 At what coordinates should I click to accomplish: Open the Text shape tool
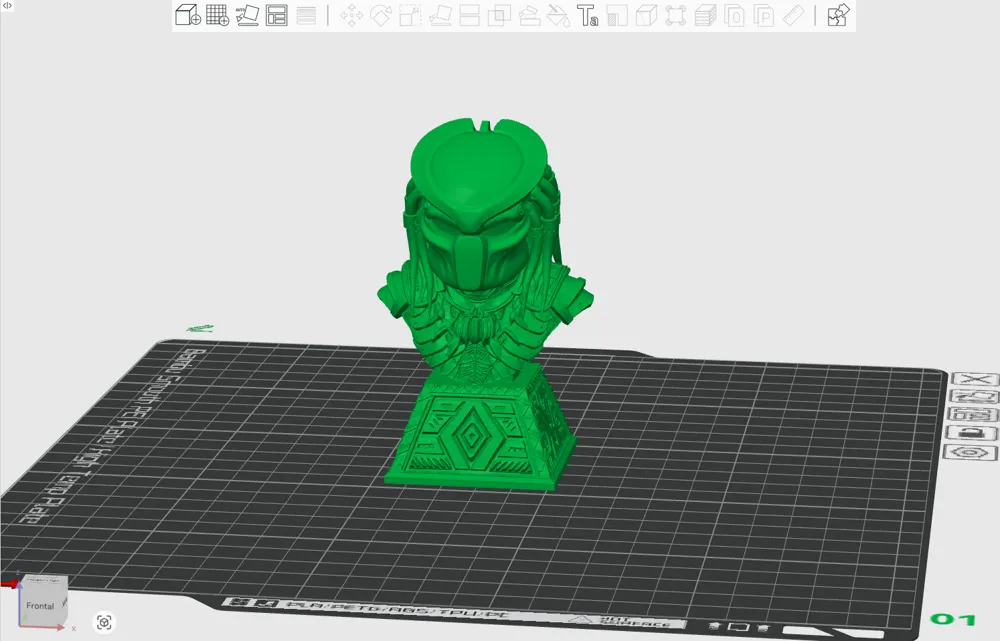coord(588,15)
